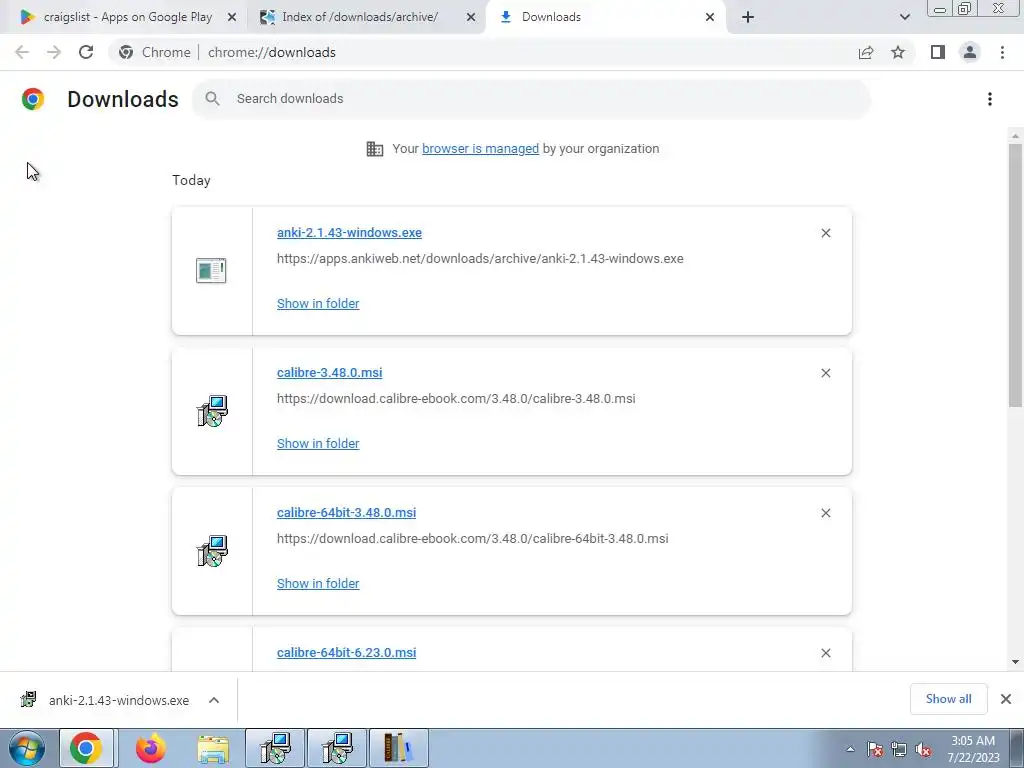Click the search magnifier icon
Screen dimensions: 1024x768
pyautogui.click(x=212, y=99)
